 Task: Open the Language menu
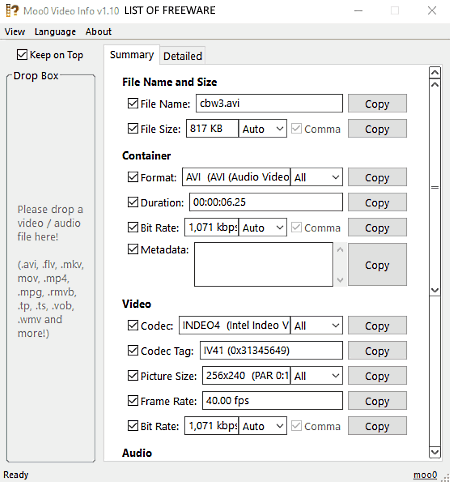tap(55, 32)
